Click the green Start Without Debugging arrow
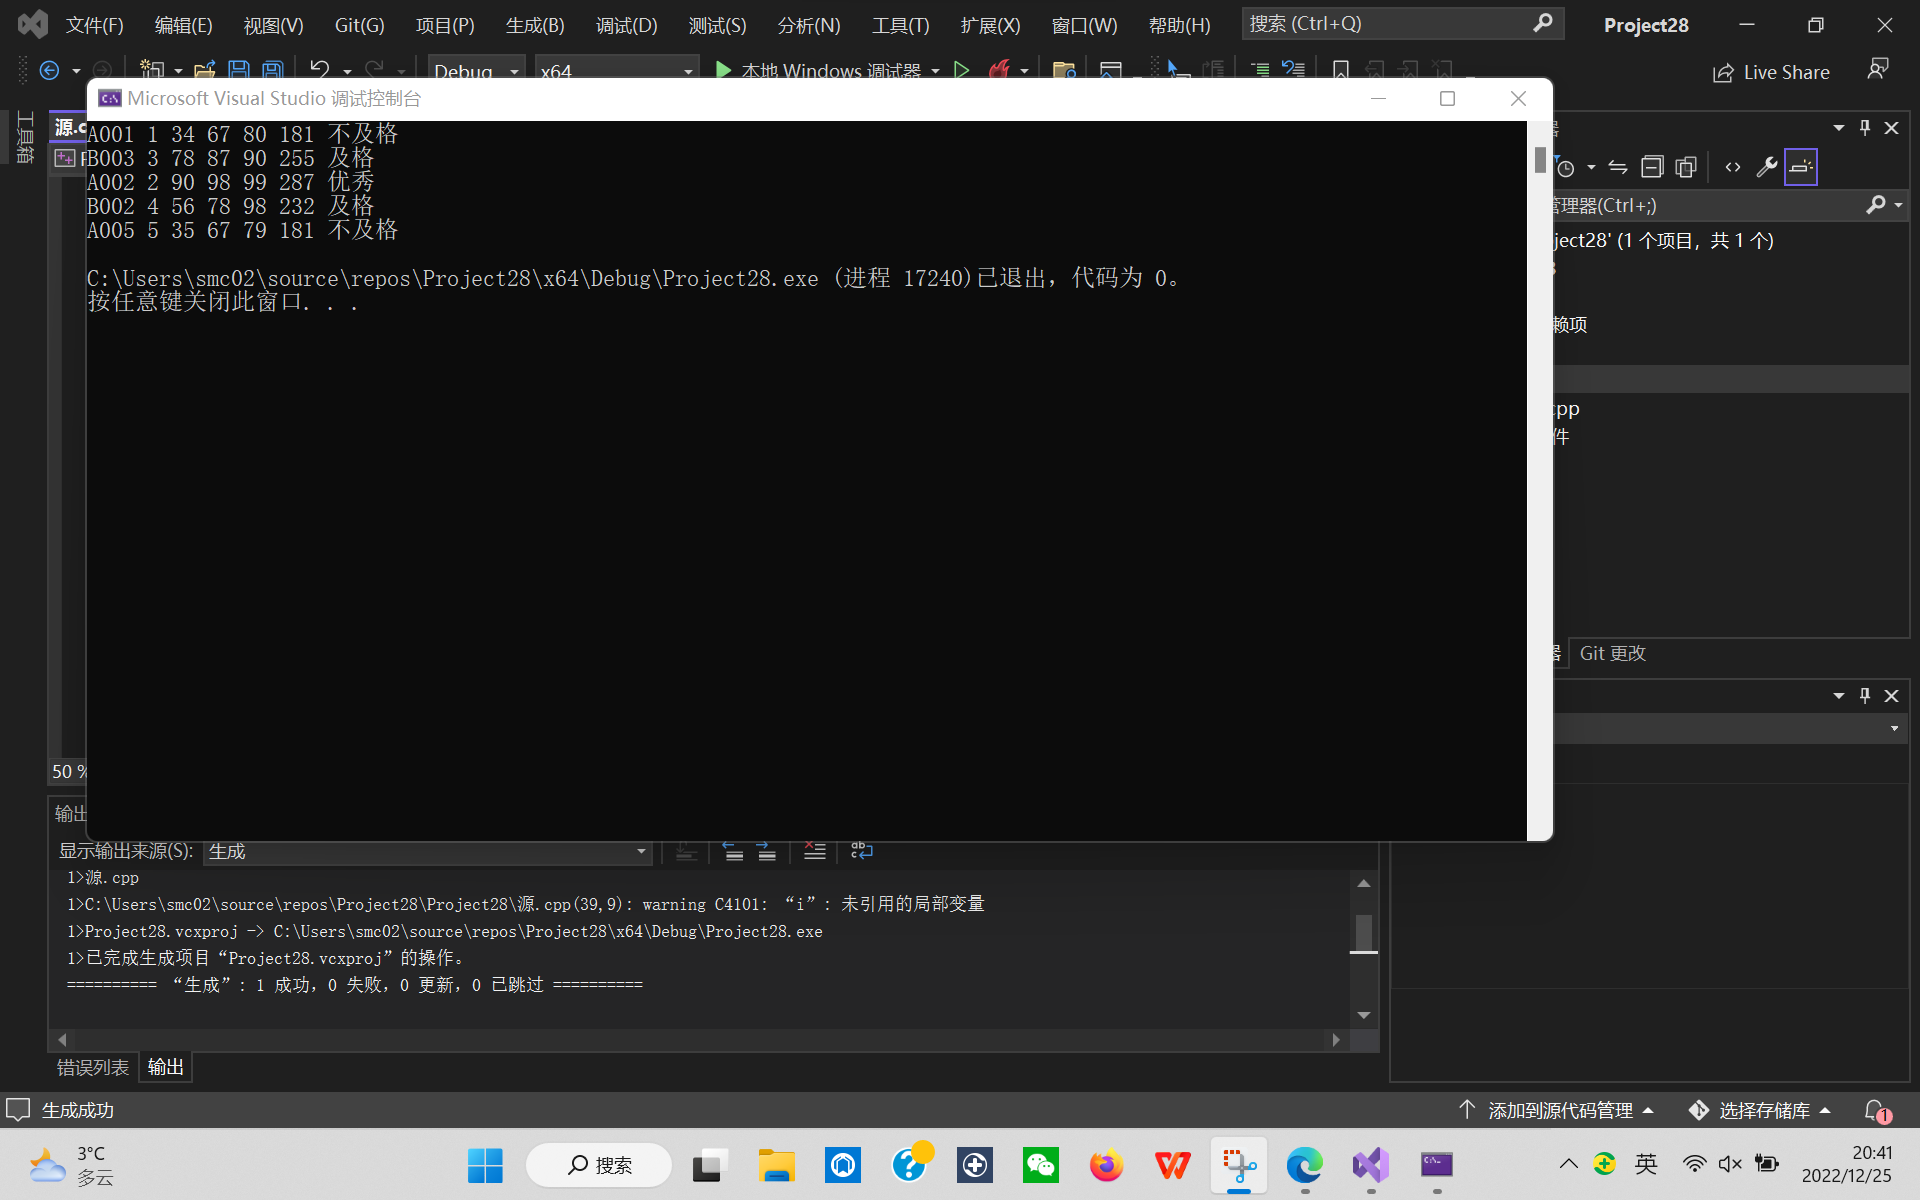 click(x=961, y=70)
